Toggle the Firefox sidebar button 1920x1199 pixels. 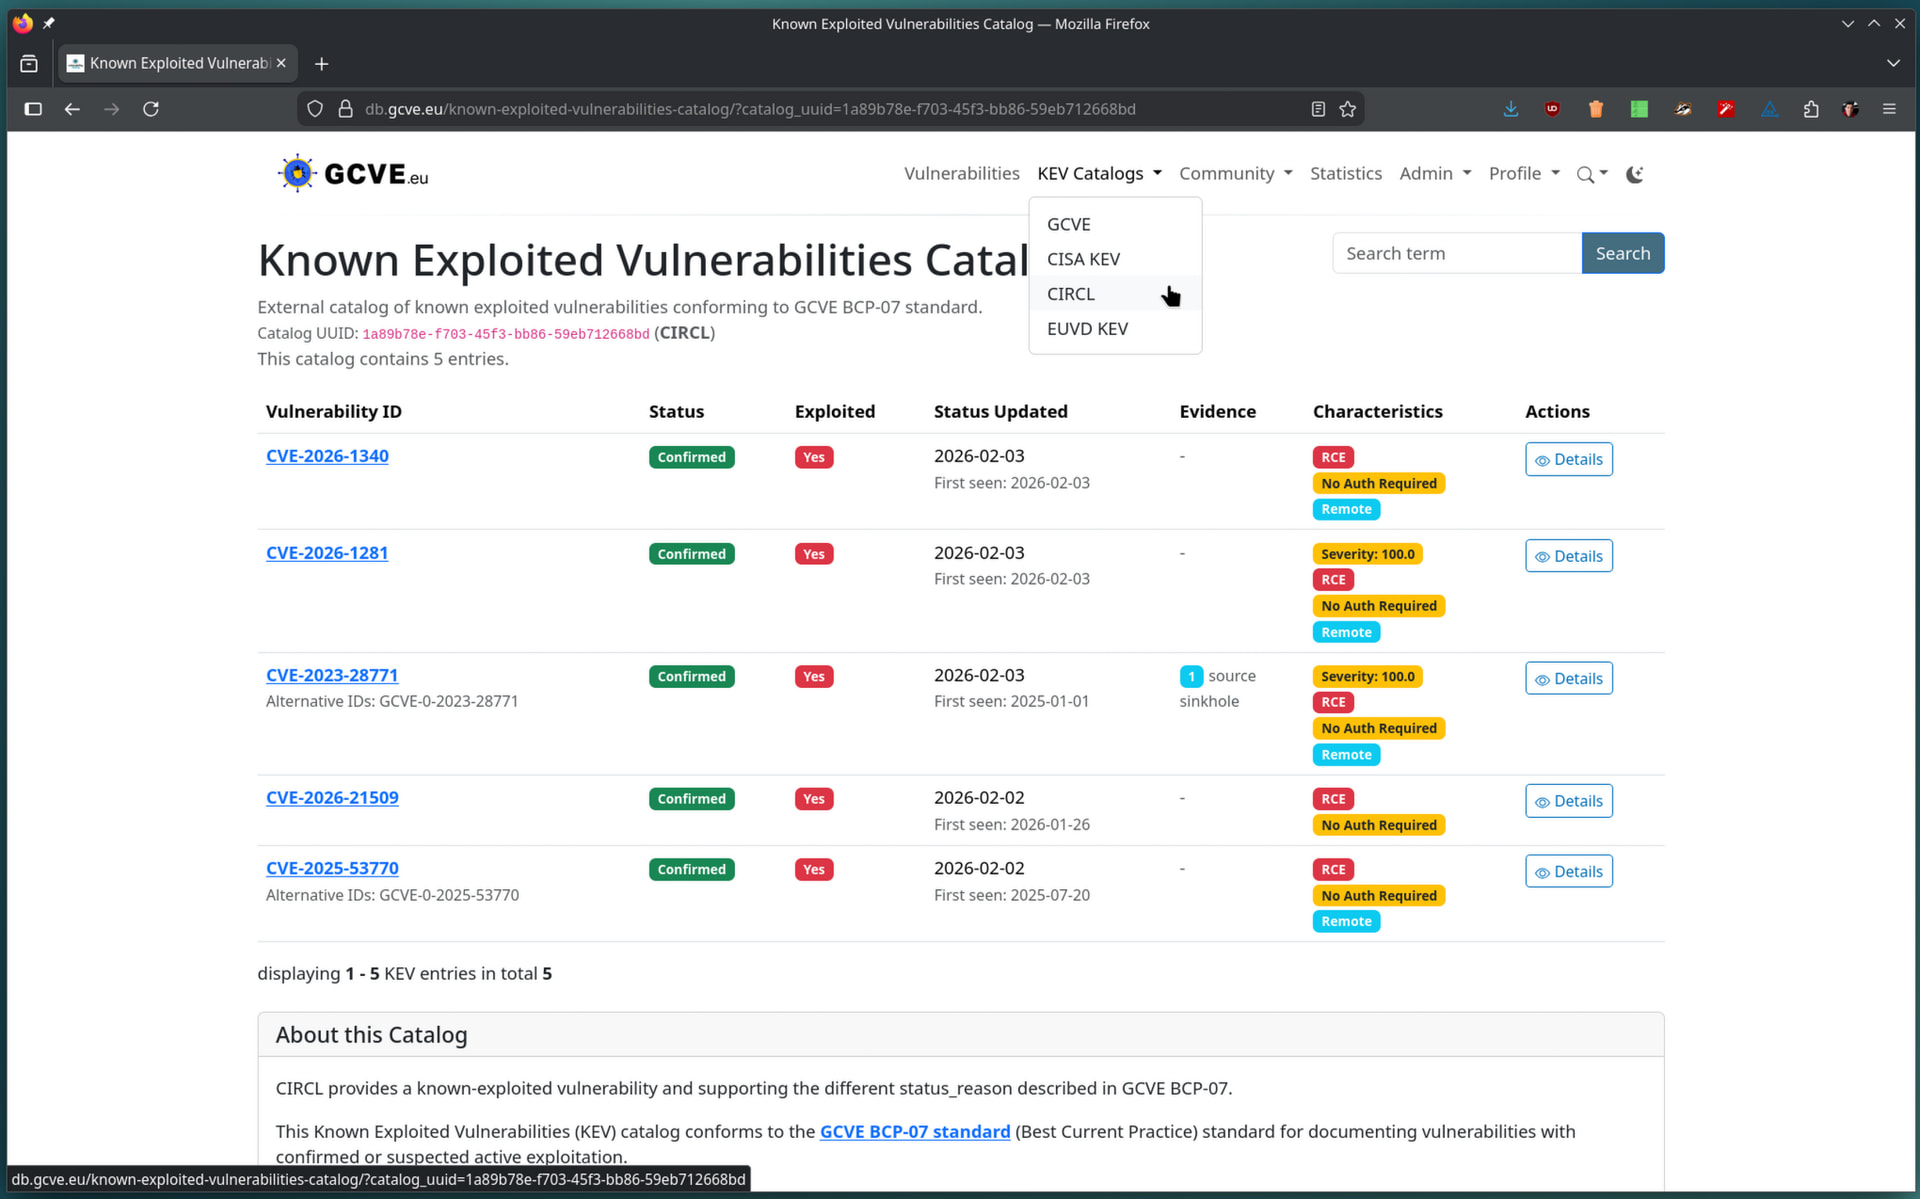[x=33, y=109]
